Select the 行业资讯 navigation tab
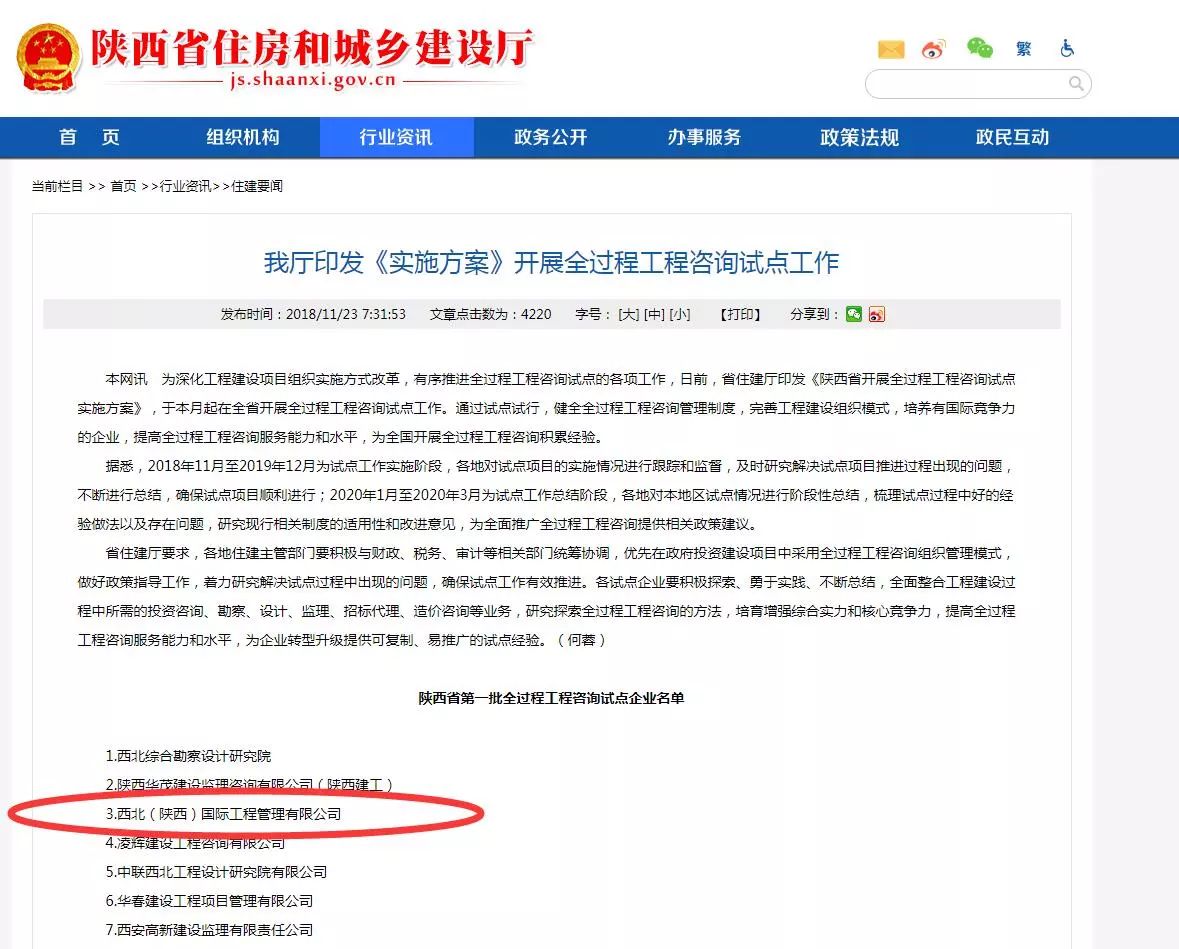 click(396, 138)
